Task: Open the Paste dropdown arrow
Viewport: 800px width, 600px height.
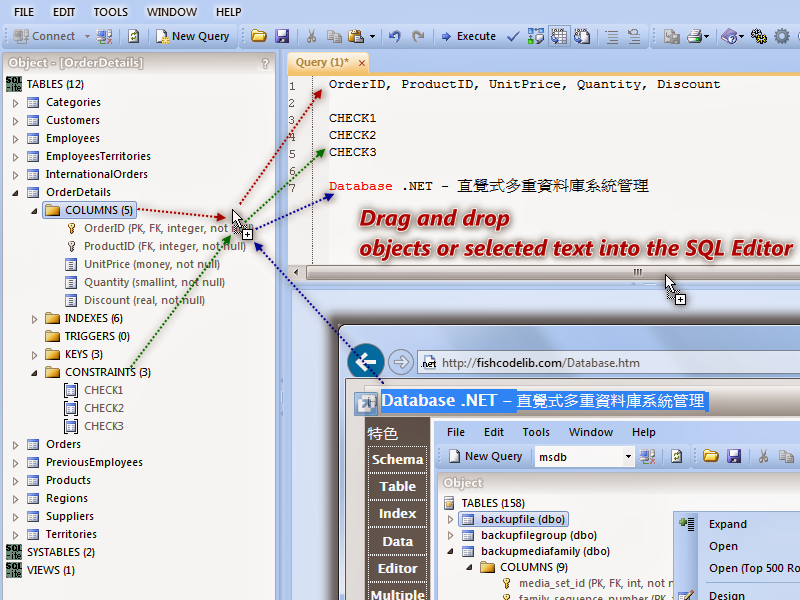Action: tap(372, 36)
